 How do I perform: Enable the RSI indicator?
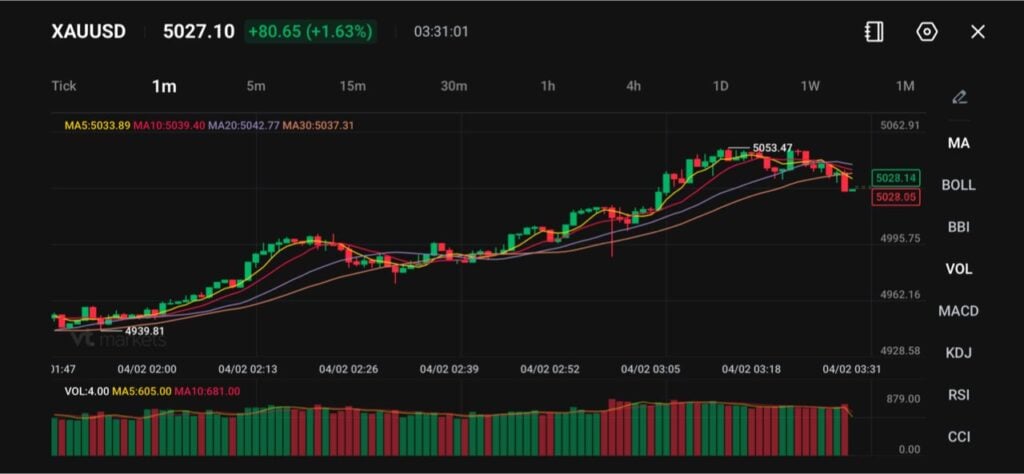[958, 395]
